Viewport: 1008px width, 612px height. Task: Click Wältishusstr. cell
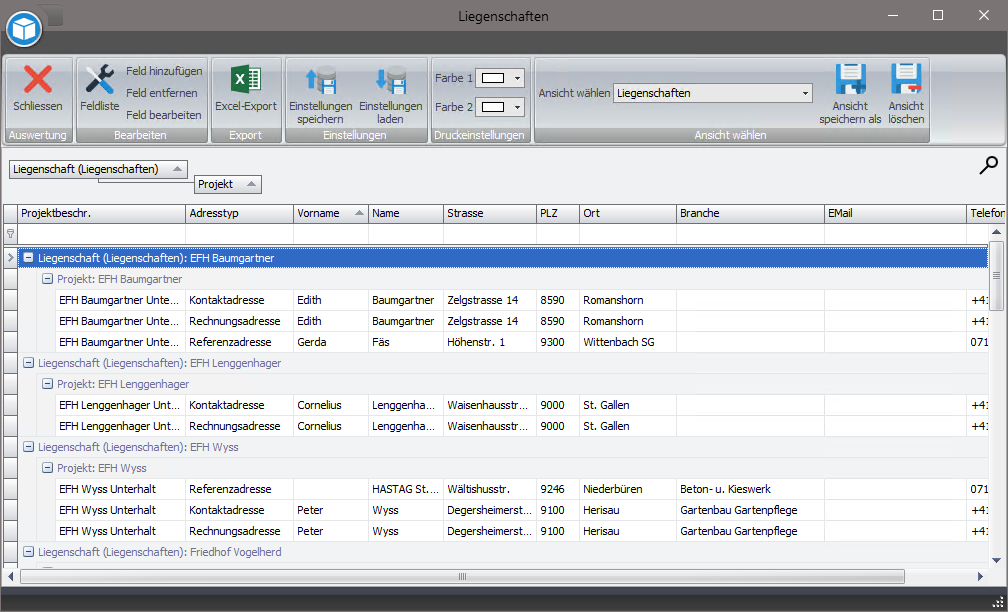490,489
